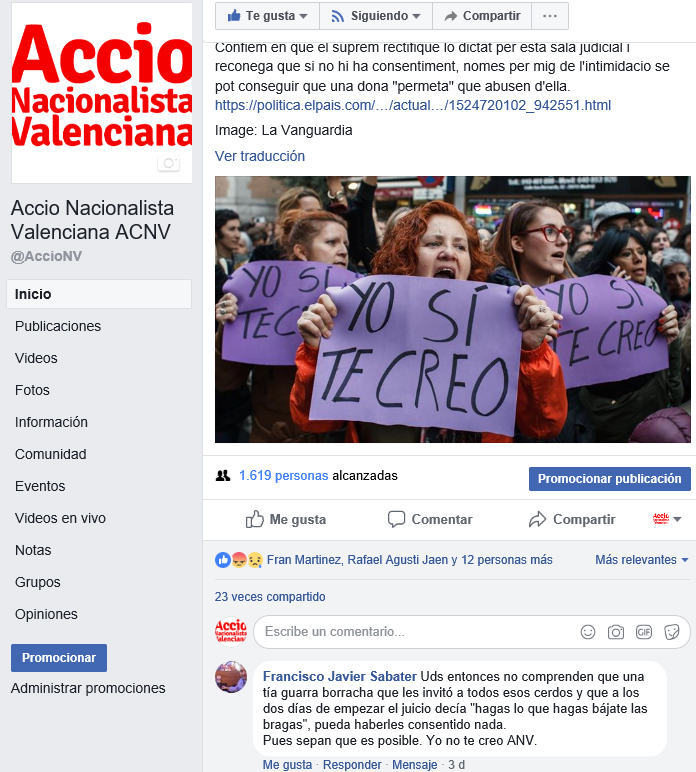Like Francisco Javier Sabater's comment
696x772 pixels.
pos(287,764)
